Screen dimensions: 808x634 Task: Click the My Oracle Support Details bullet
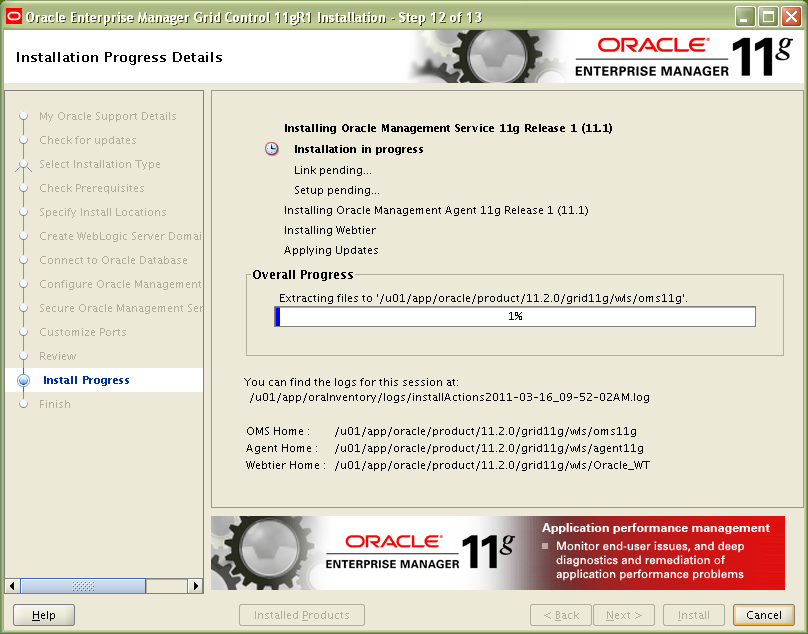point(23,116)
